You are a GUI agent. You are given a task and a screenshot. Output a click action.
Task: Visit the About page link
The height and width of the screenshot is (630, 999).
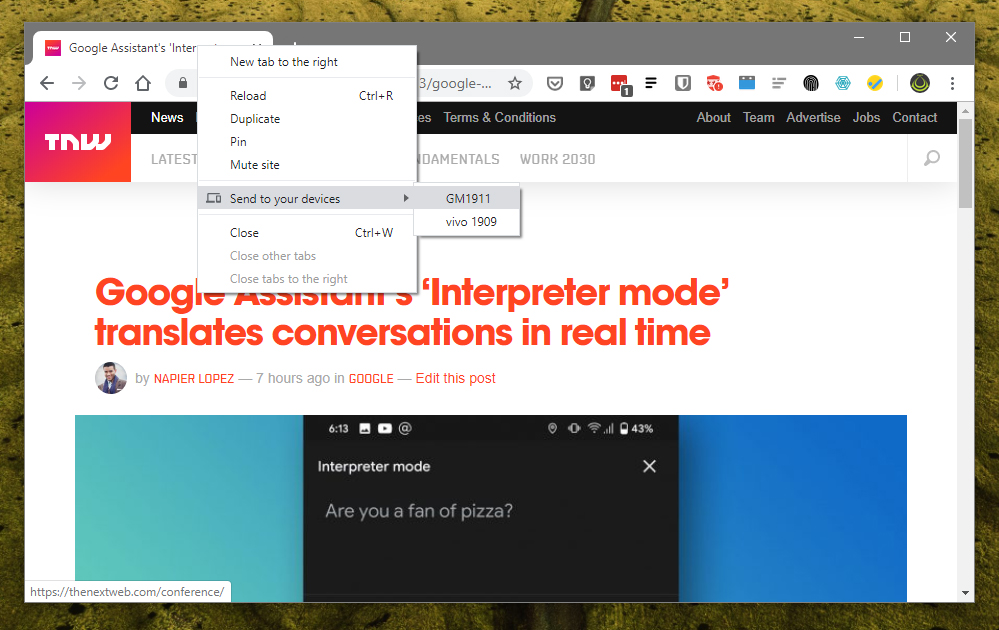714,117
